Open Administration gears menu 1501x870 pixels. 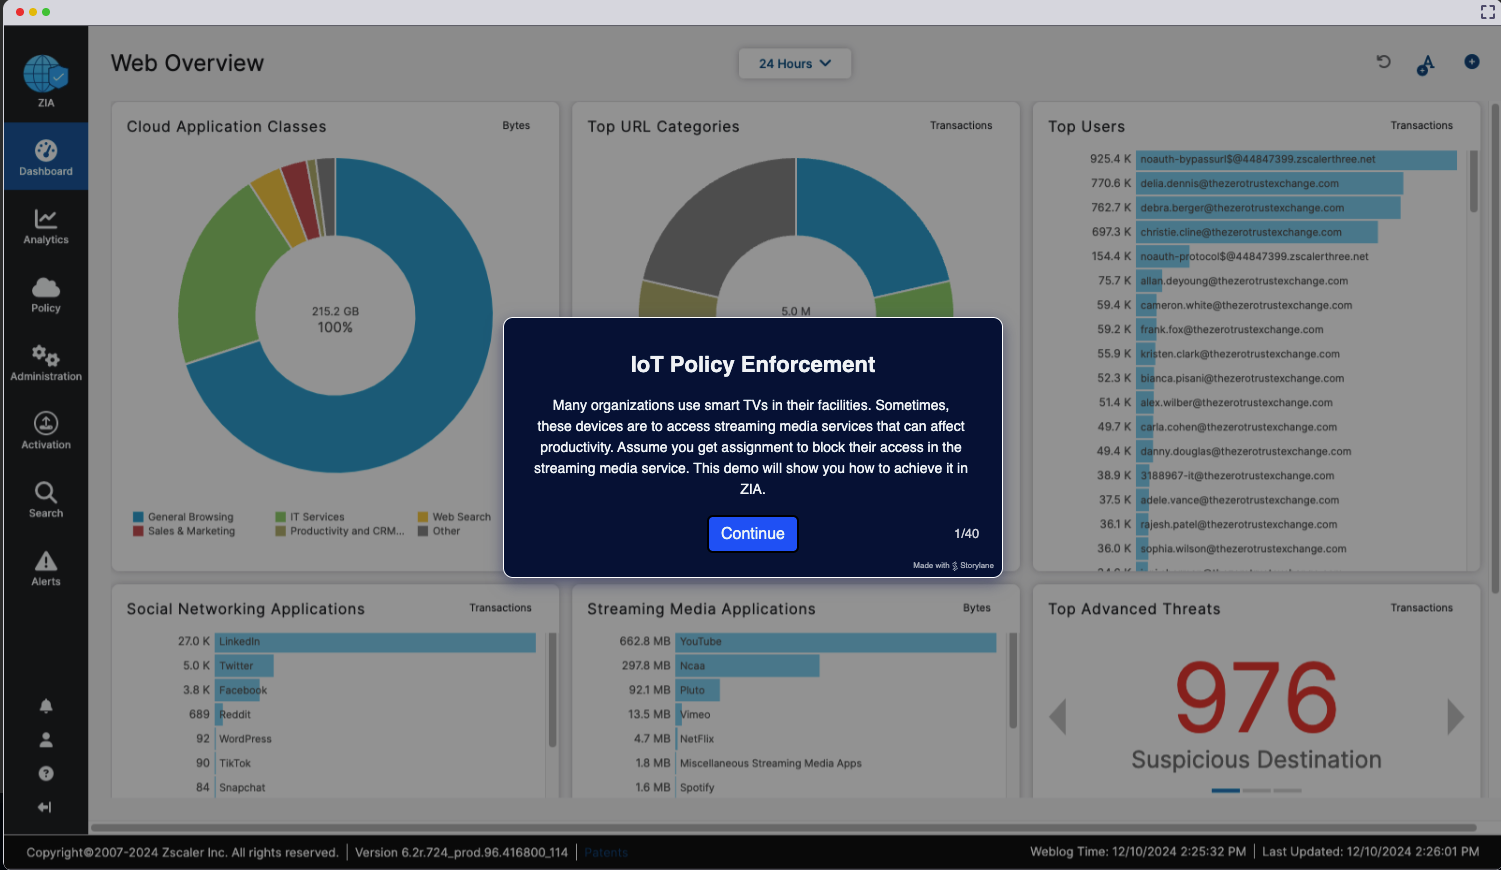(46, 363)
